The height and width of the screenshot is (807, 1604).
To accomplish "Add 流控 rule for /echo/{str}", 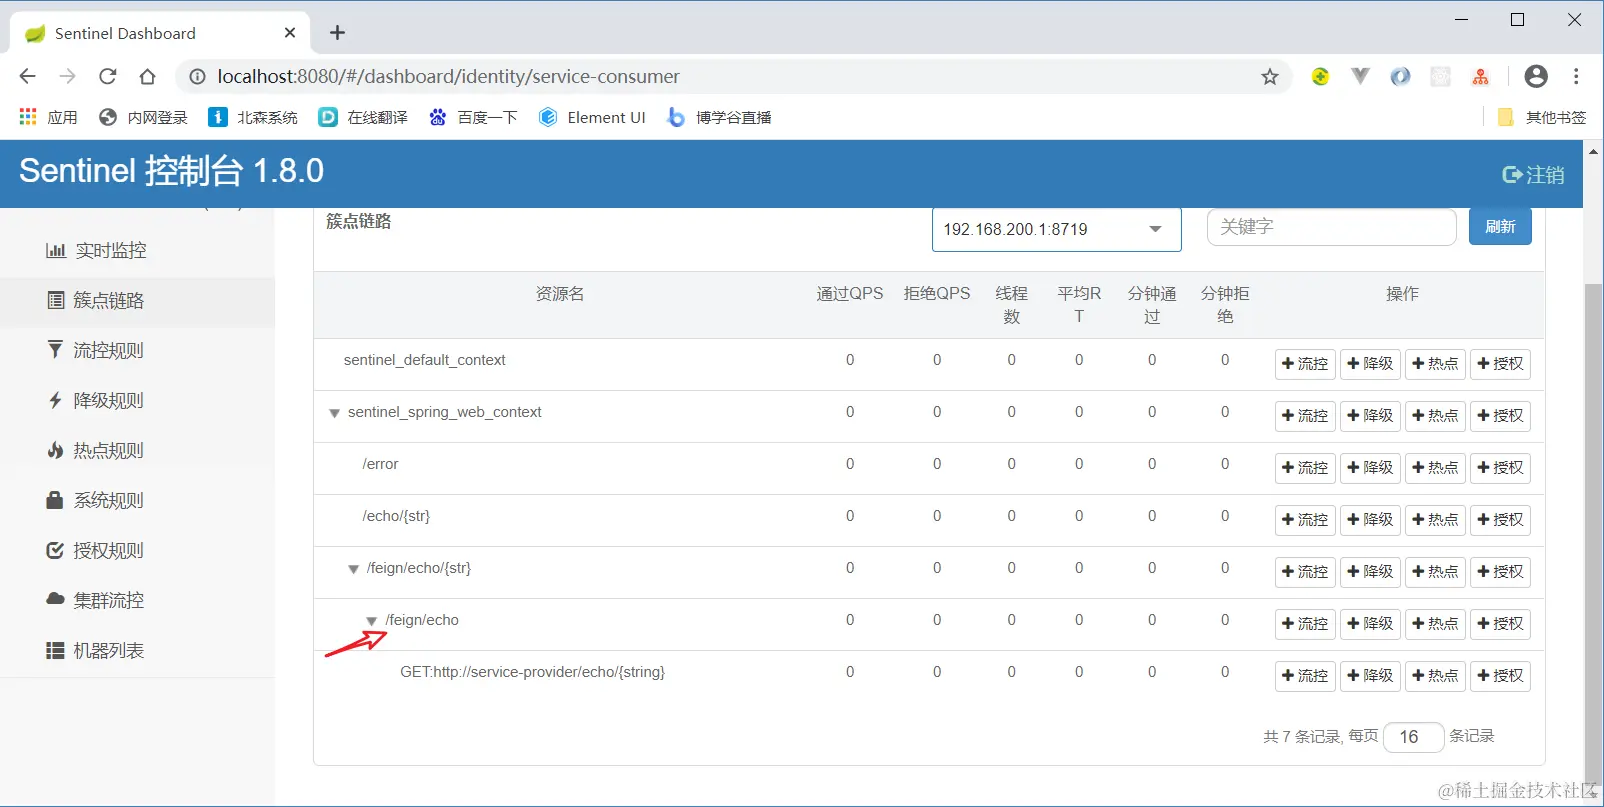I will coord(1305,520).
